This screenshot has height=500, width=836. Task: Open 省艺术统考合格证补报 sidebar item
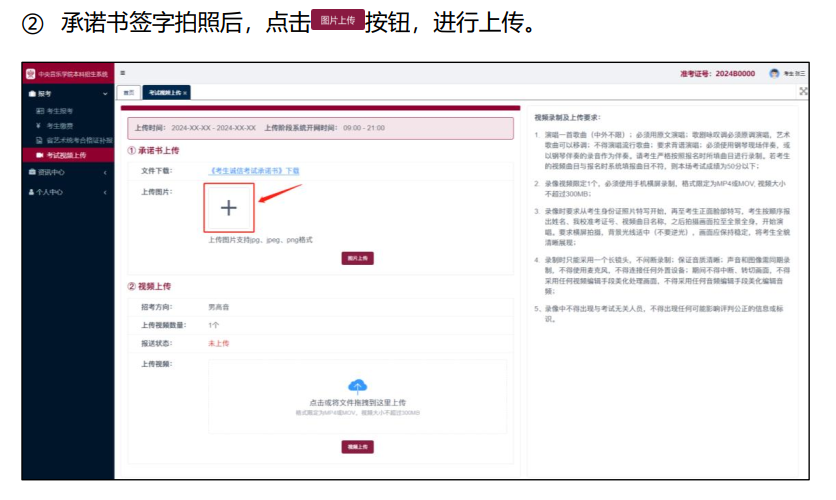point(77,140)
